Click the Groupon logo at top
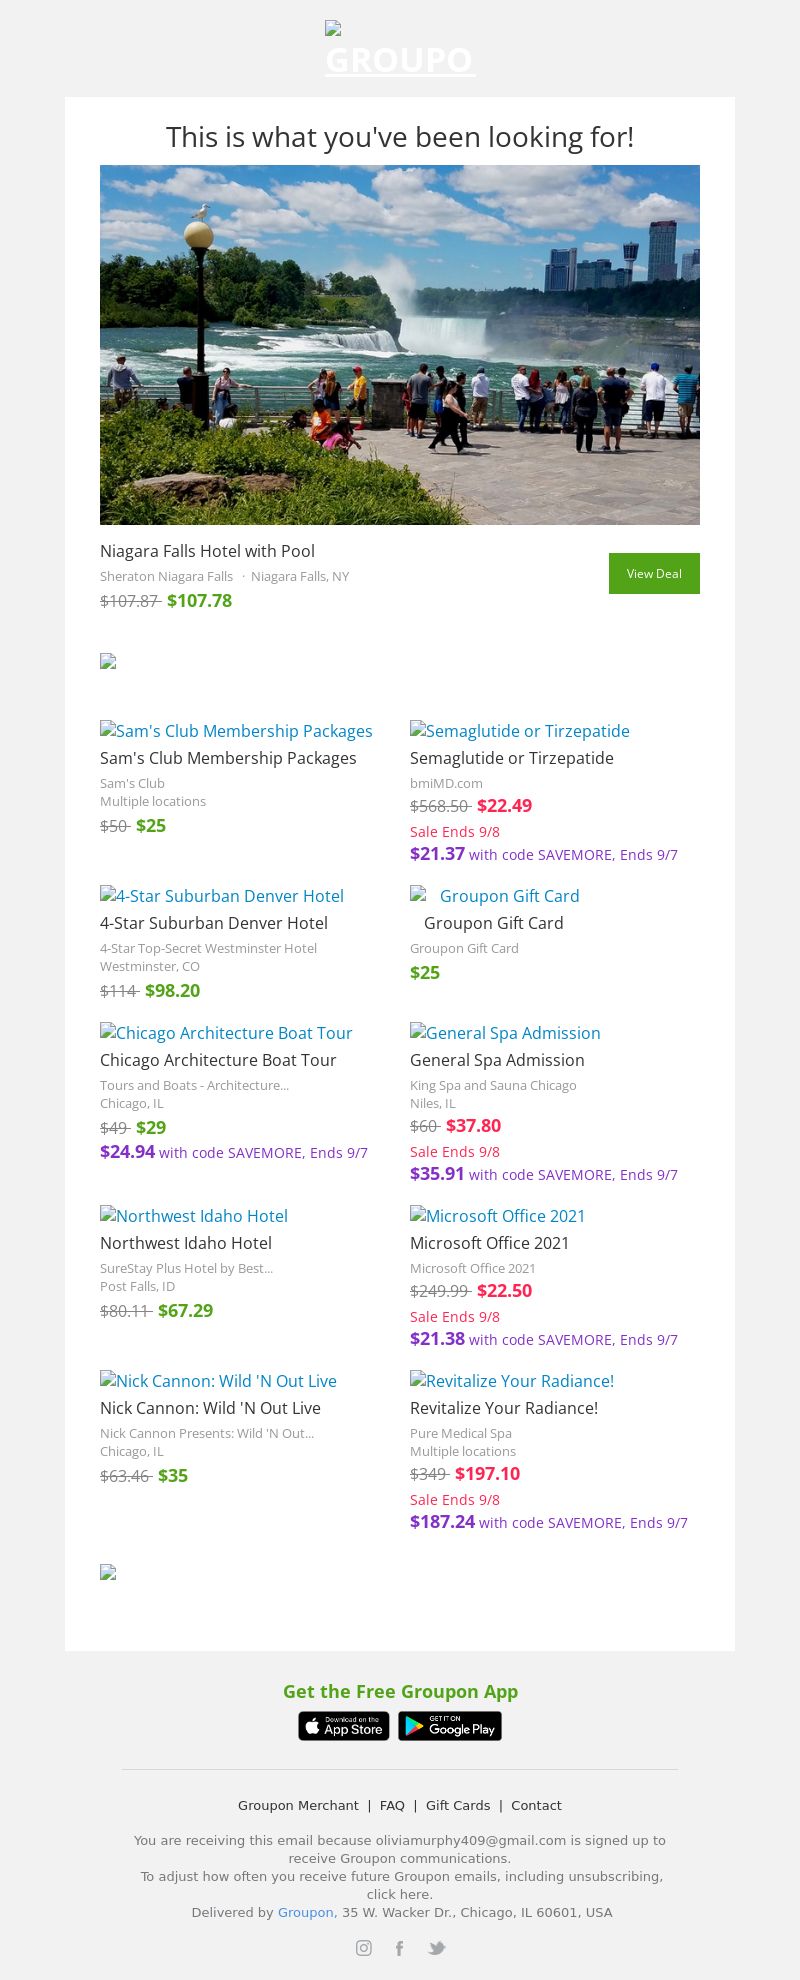 [x=400, y=50]
